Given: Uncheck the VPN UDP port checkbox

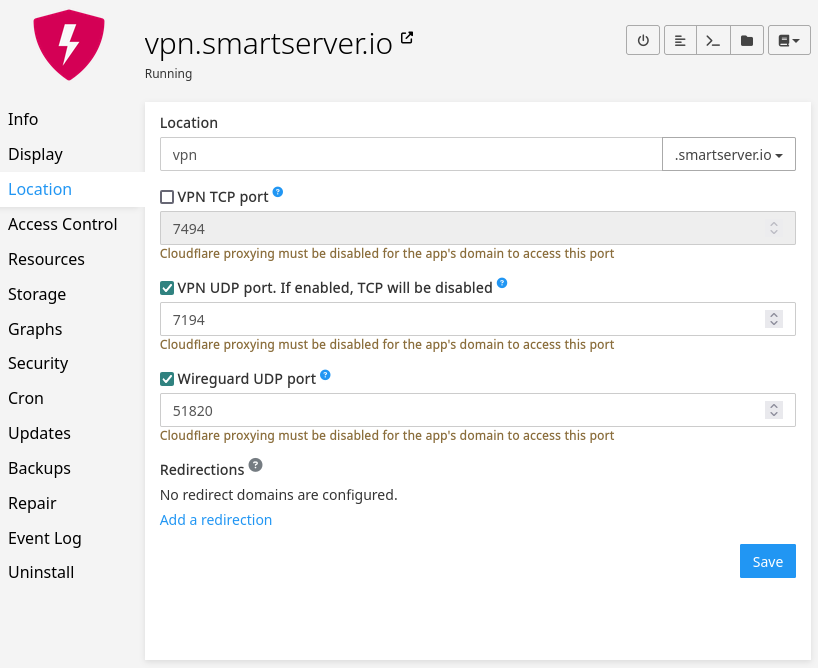Looking at the screenshot, I should pyautogui.click(x=167, y=288).
